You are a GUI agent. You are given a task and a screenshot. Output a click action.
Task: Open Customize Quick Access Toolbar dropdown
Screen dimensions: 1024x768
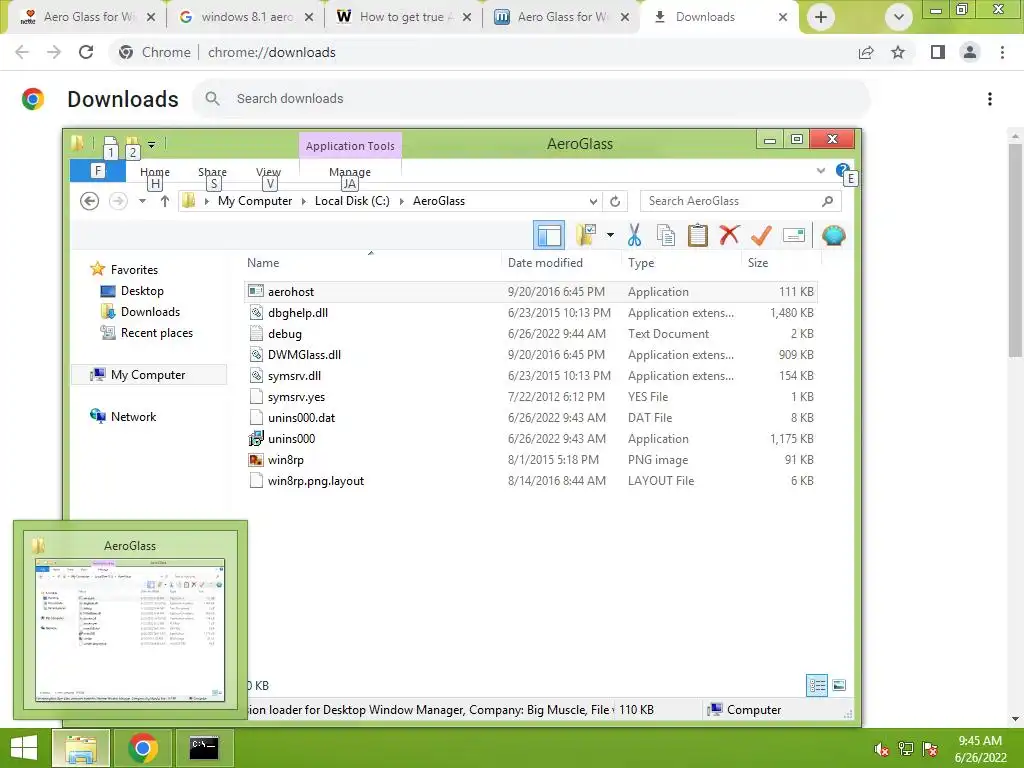pyautogui.click(x=151, y=144)
